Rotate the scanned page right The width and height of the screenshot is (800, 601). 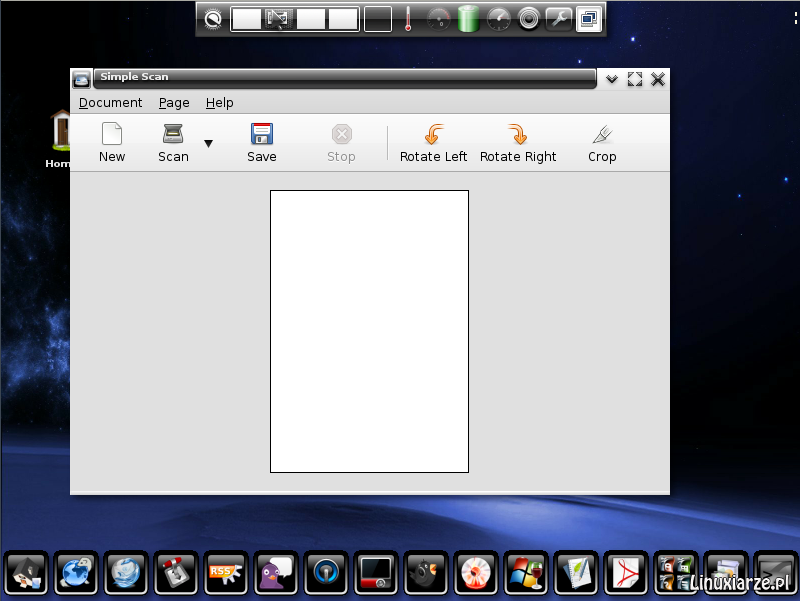pos(518,141)
